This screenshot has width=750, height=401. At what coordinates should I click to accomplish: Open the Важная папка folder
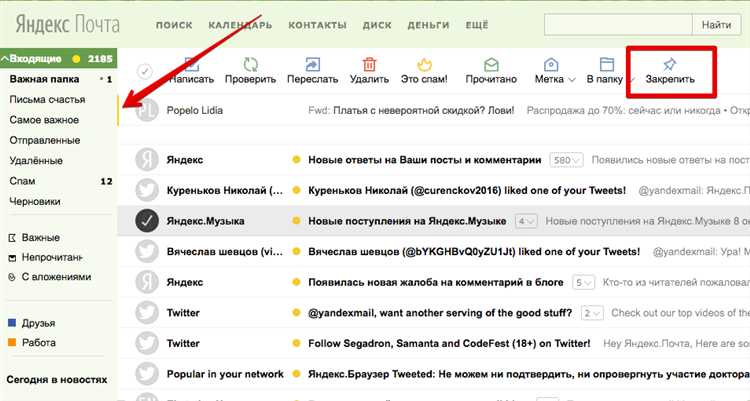44,79
